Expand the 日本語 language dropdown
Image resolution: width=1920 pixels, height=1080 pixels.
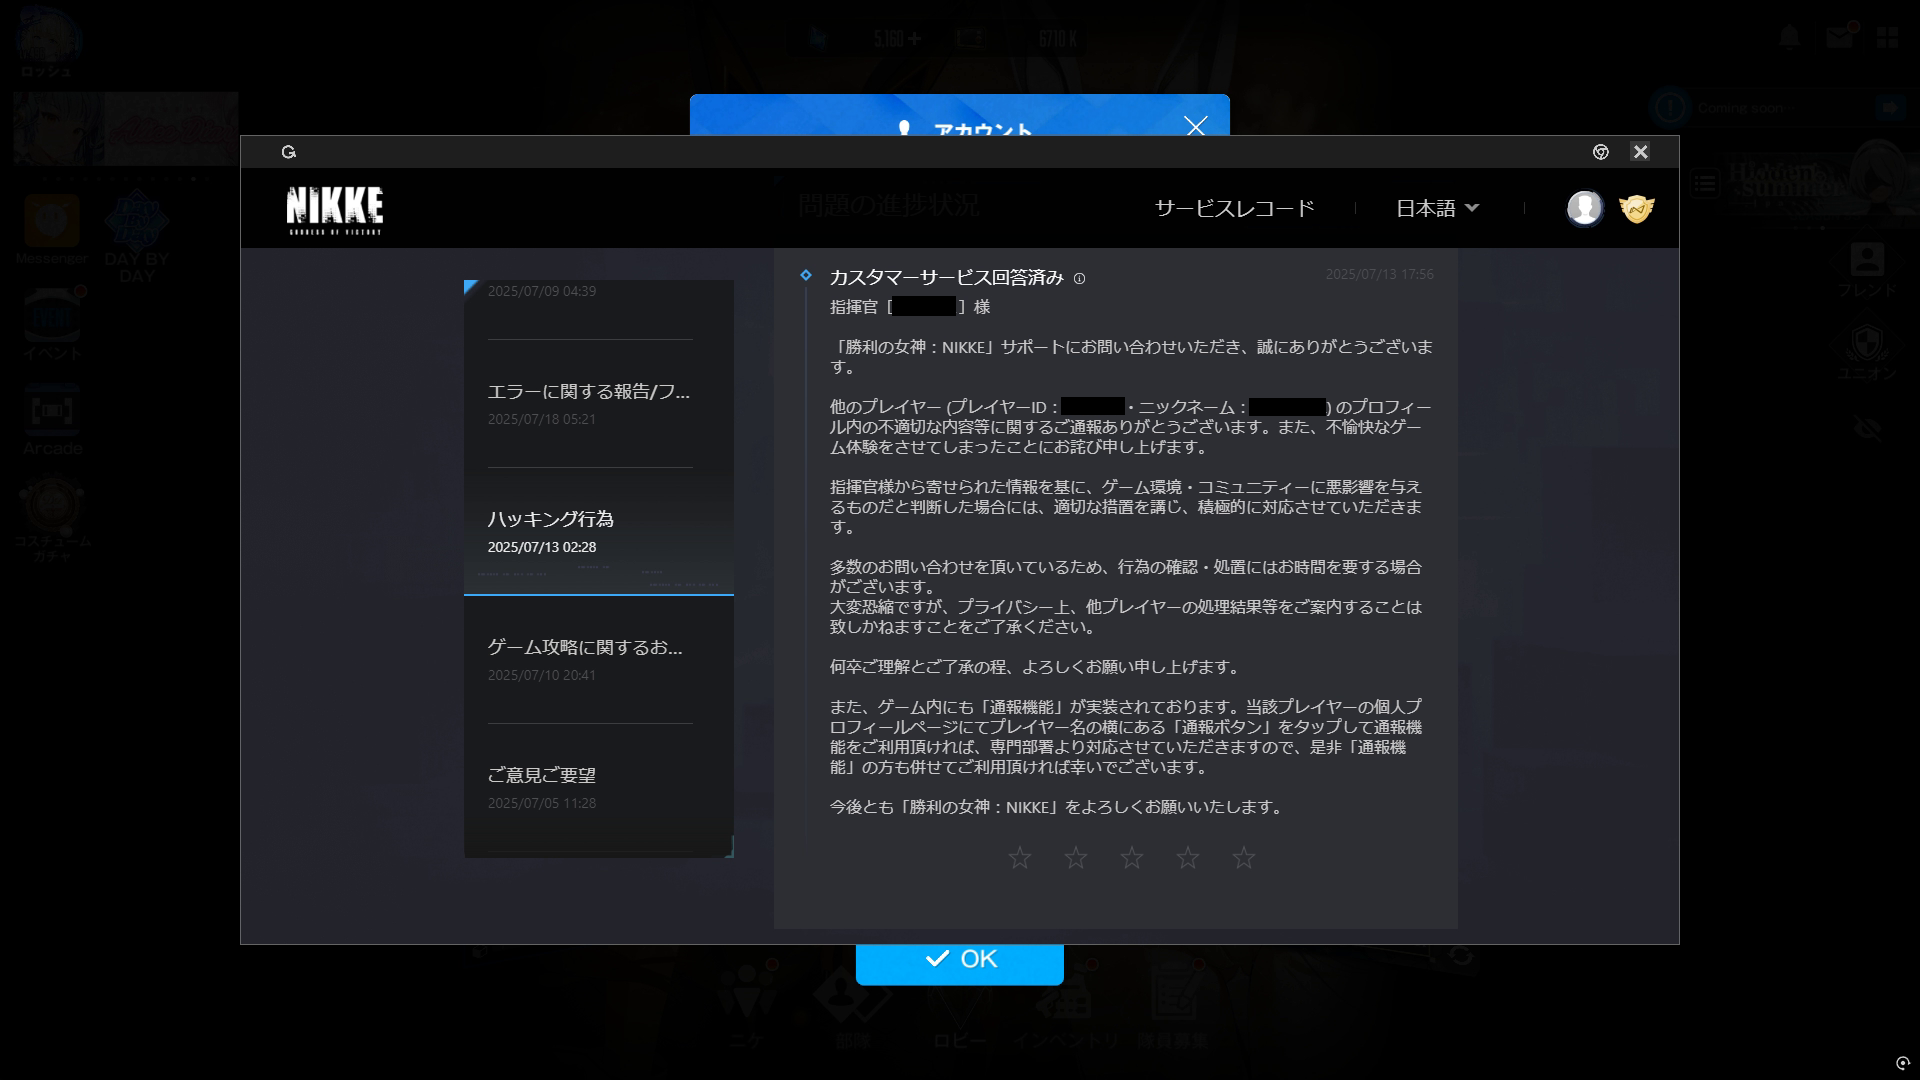click(1437, 208)
